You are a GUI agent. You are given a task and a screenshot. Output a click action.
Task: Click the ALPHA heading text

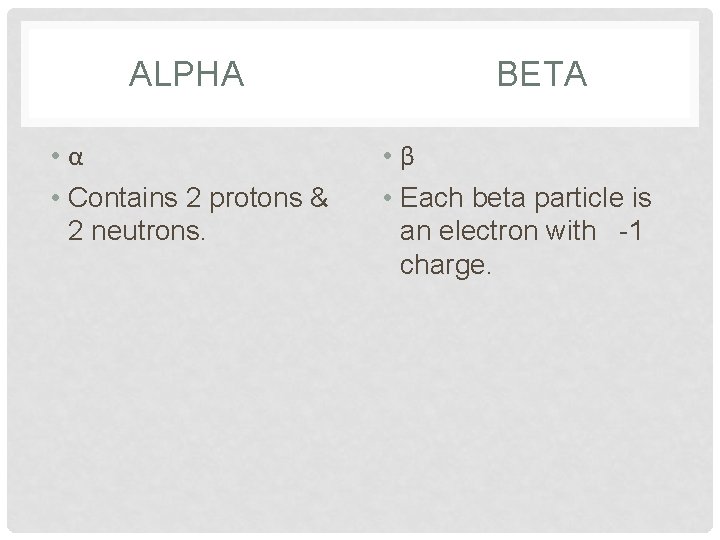(x=187, y=75)
